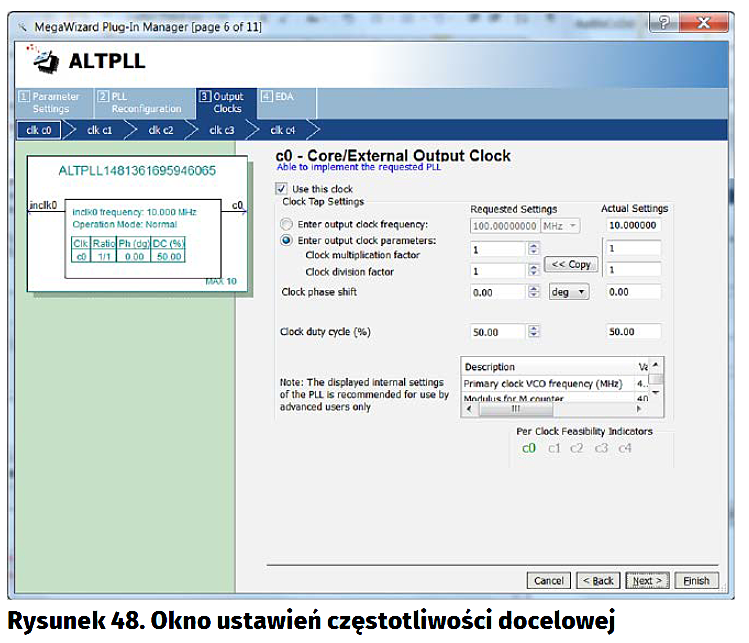Screen dimensions: 749x643
Task: Select the clk c1 sub-tab
Action: point(100,130)
